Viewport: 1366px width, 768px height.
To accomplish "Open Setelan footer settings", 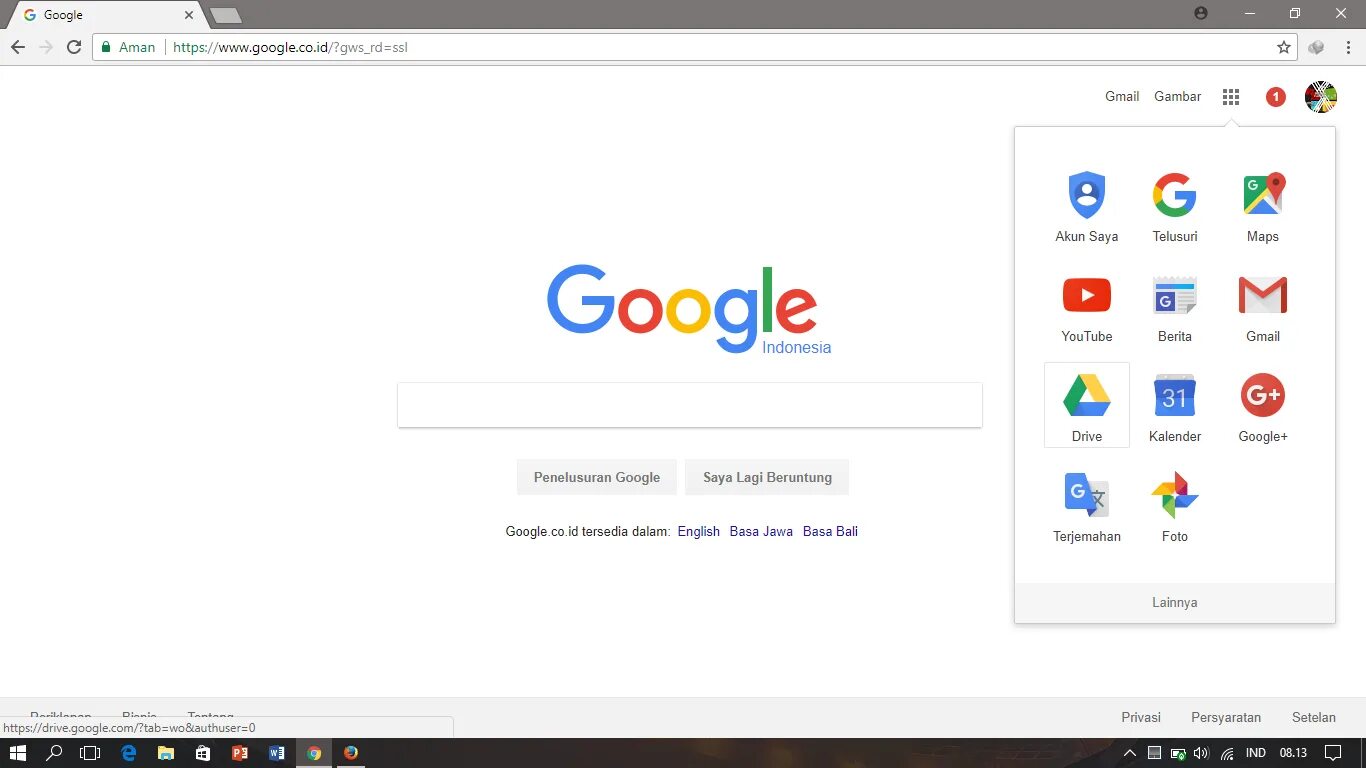I will 1314,717.
